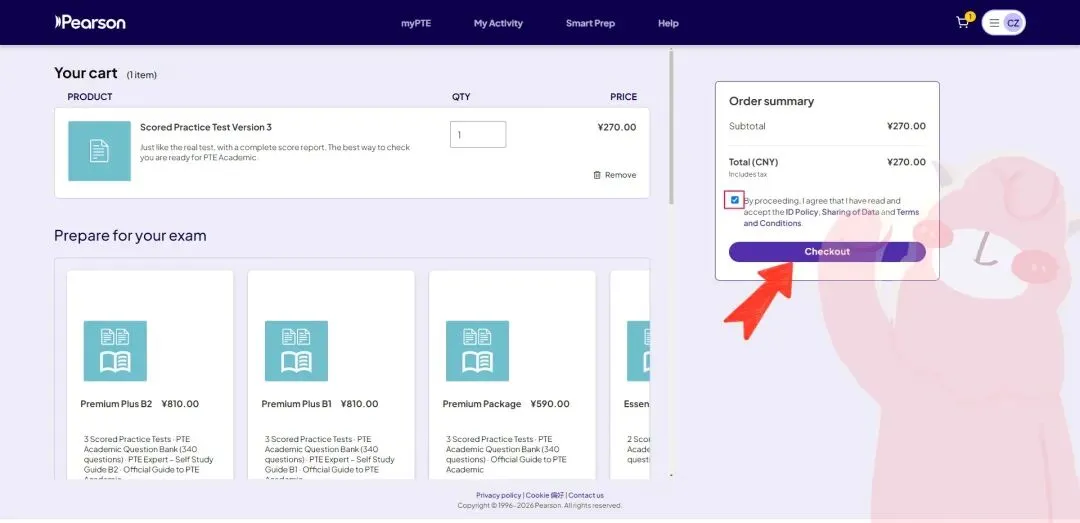Select the Scored Practice Test Version 3 title
Viewport: 1080px width, 523px height.
(x=206, y=127)
